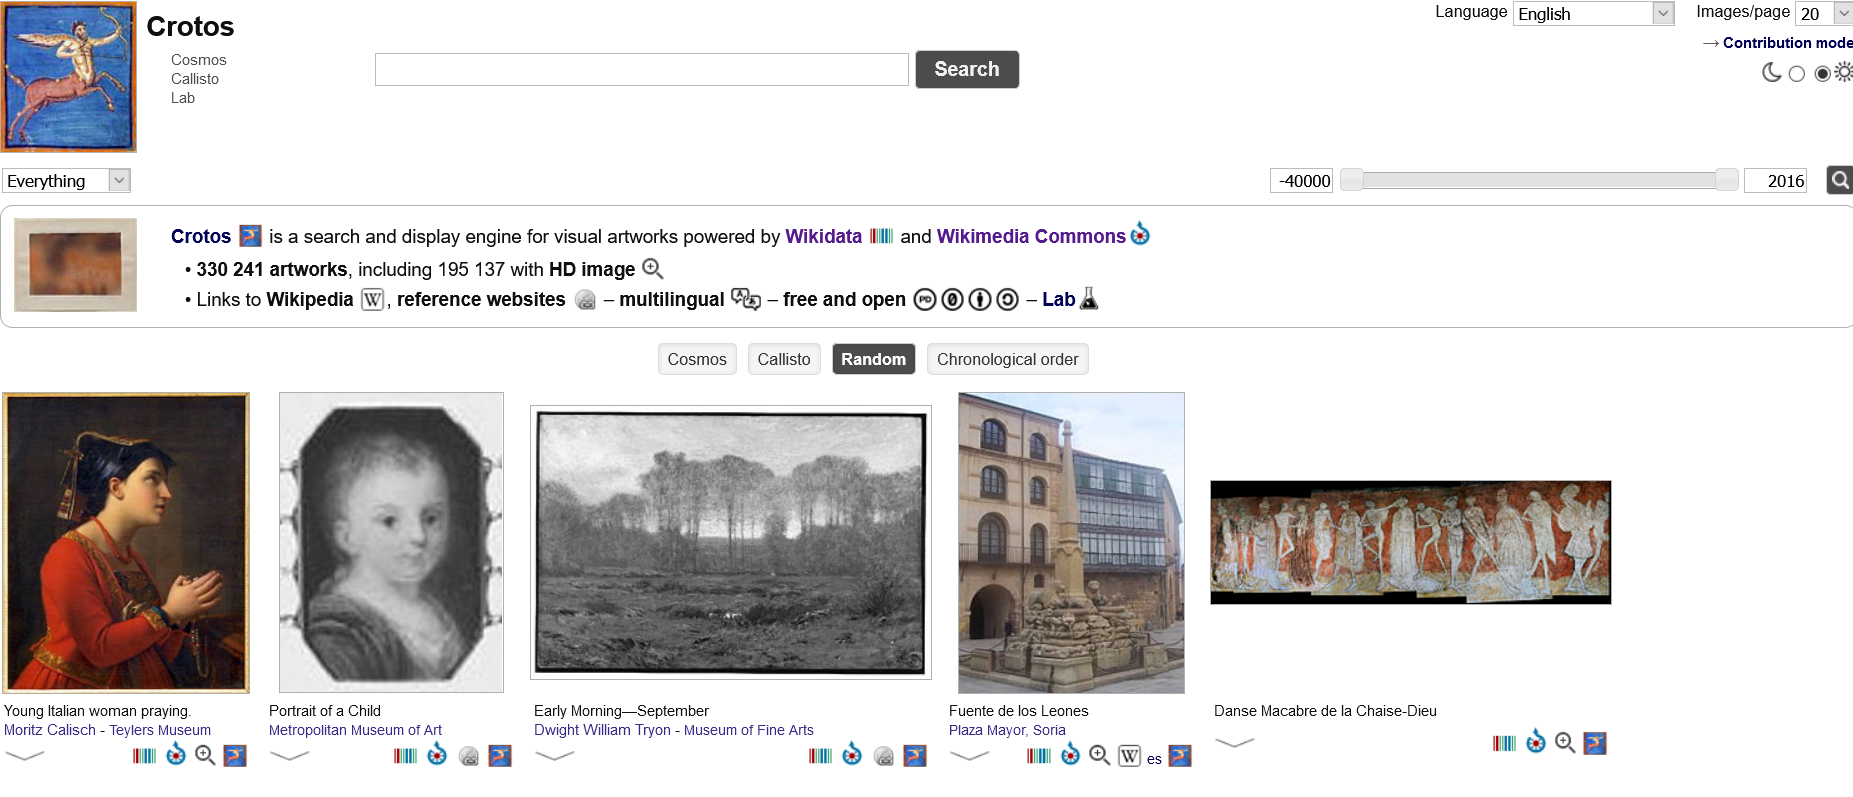View HD image of Young Italian woman praying
Image resolution: width=1853 pixels, height=797 pixels.
(205, 755)
